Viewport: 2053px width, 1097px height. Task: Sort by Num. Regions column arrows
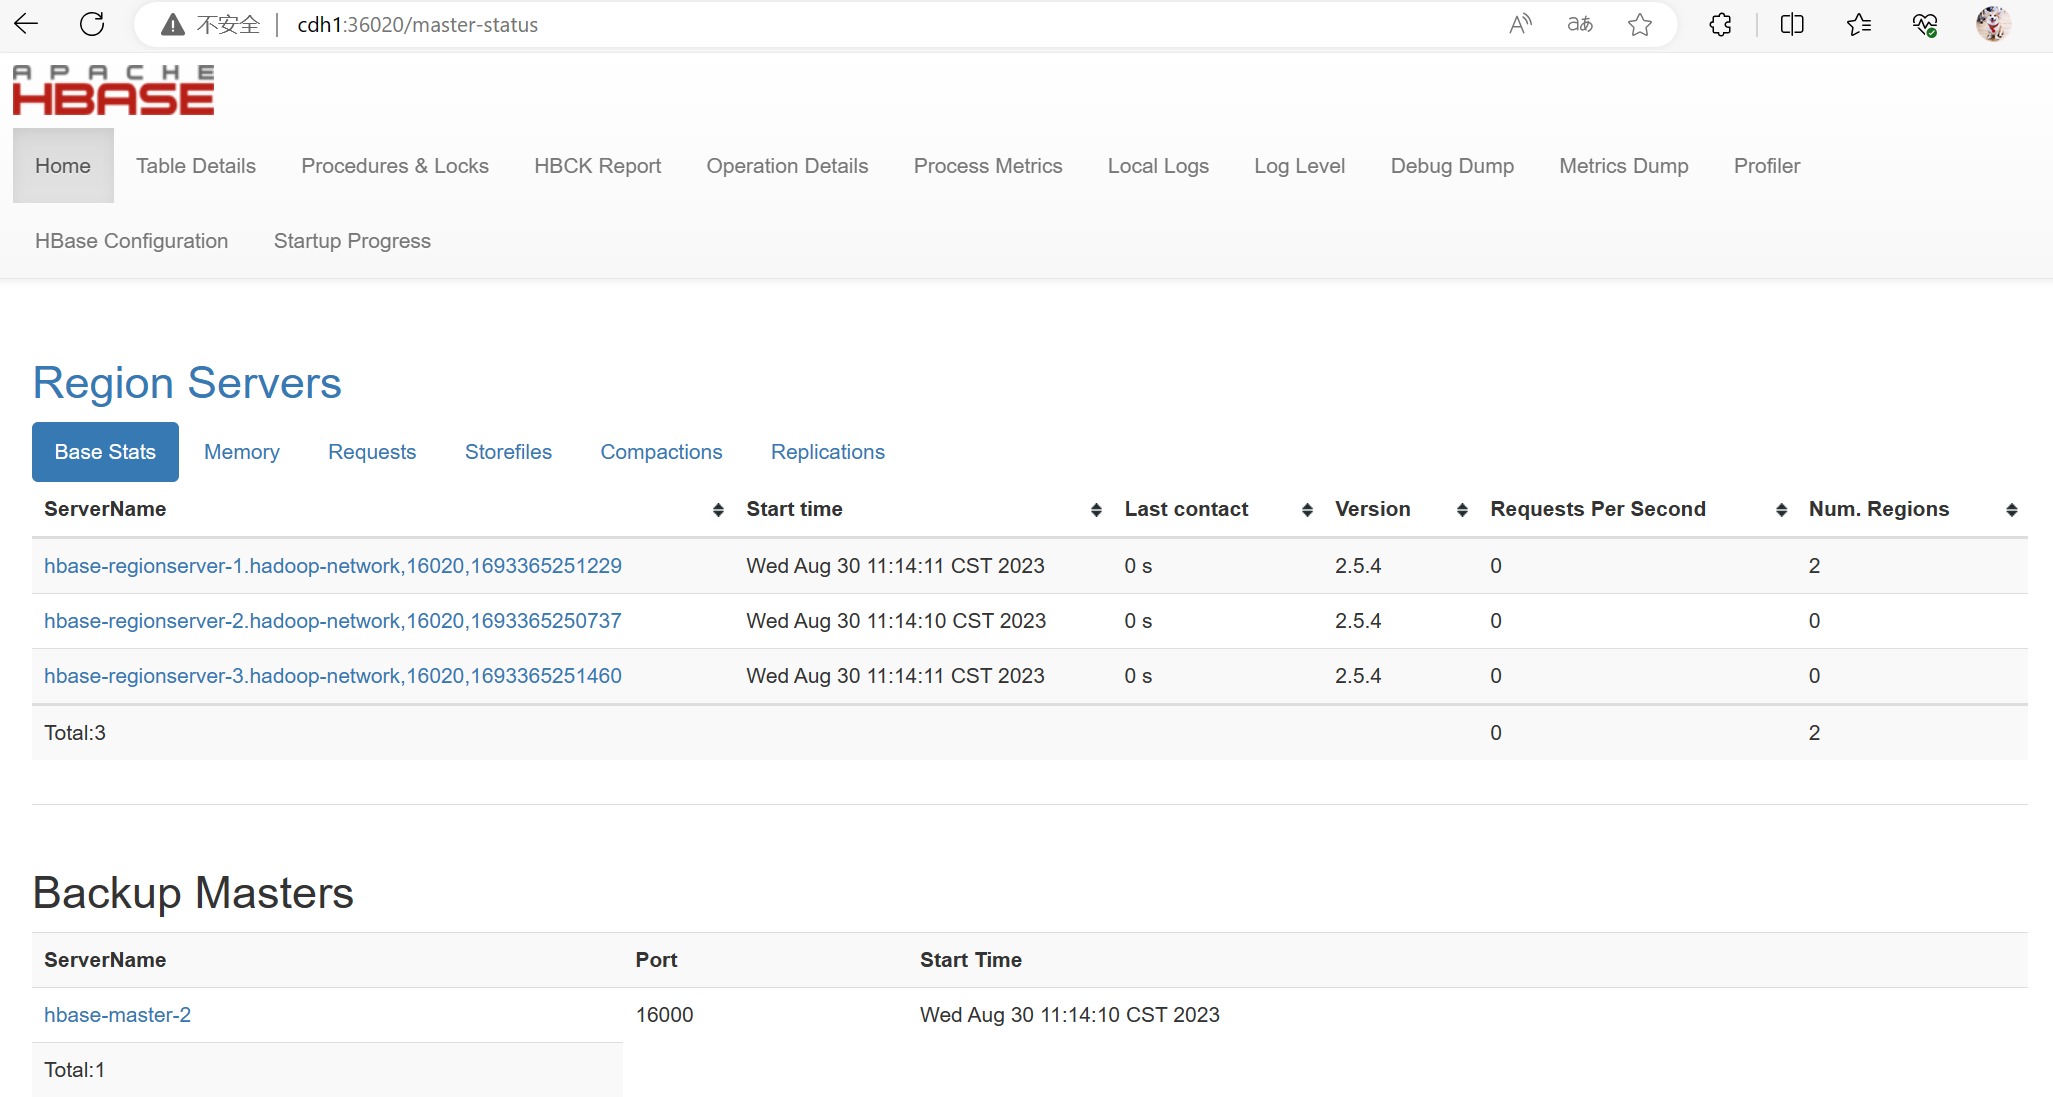click(x=2011, y=510)
